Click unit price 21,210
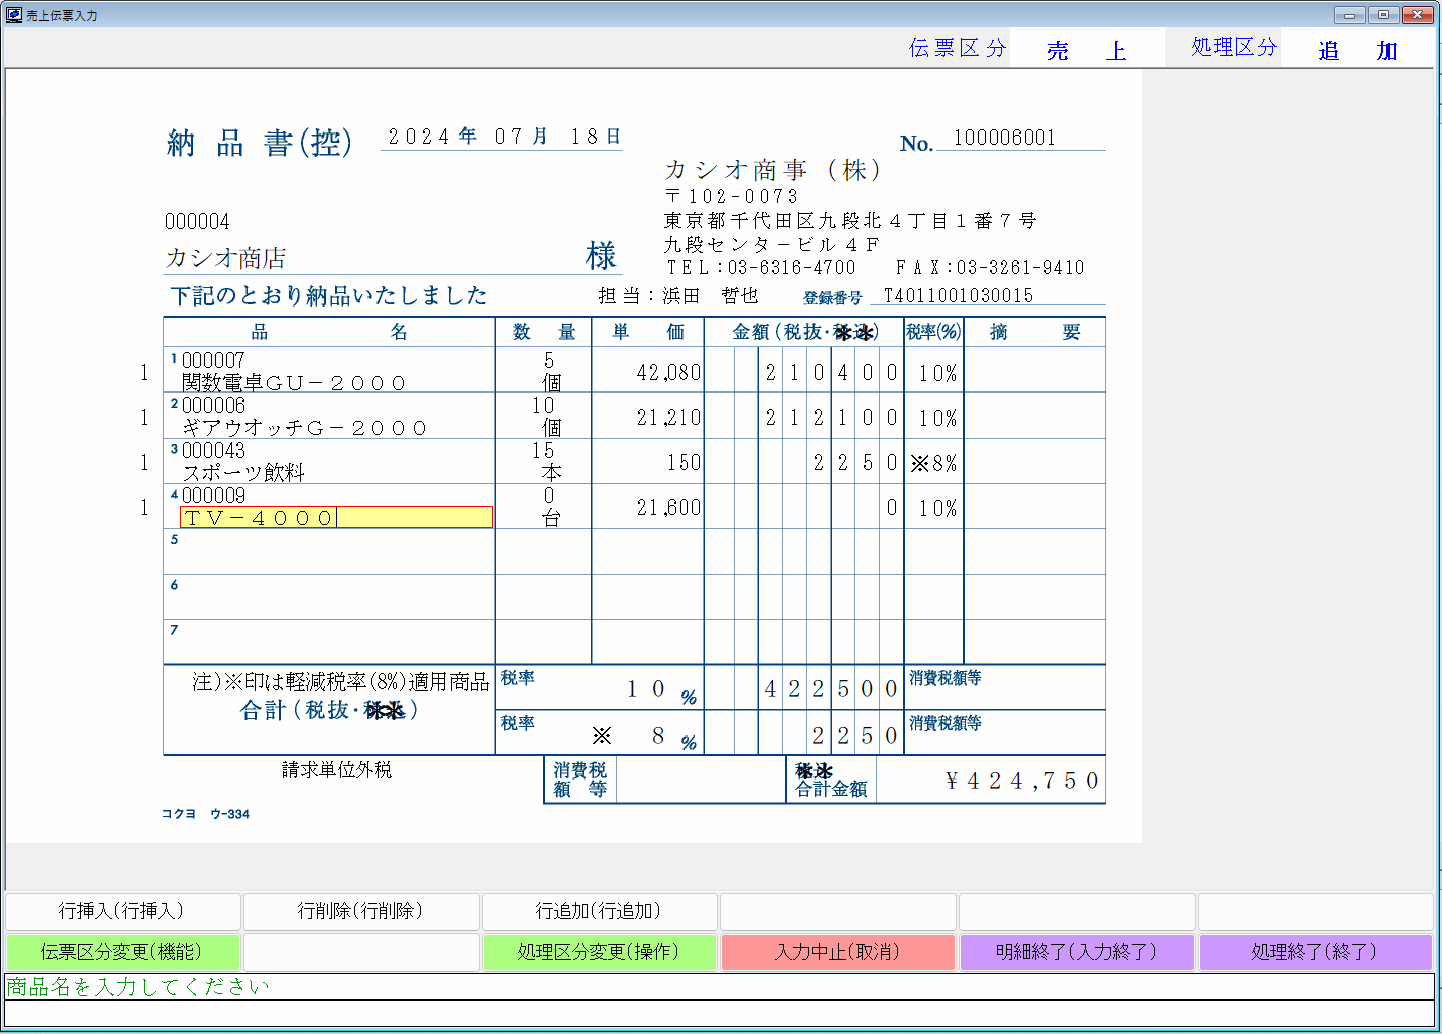This screenshot has height=1034, width=1442. [668, 418]
